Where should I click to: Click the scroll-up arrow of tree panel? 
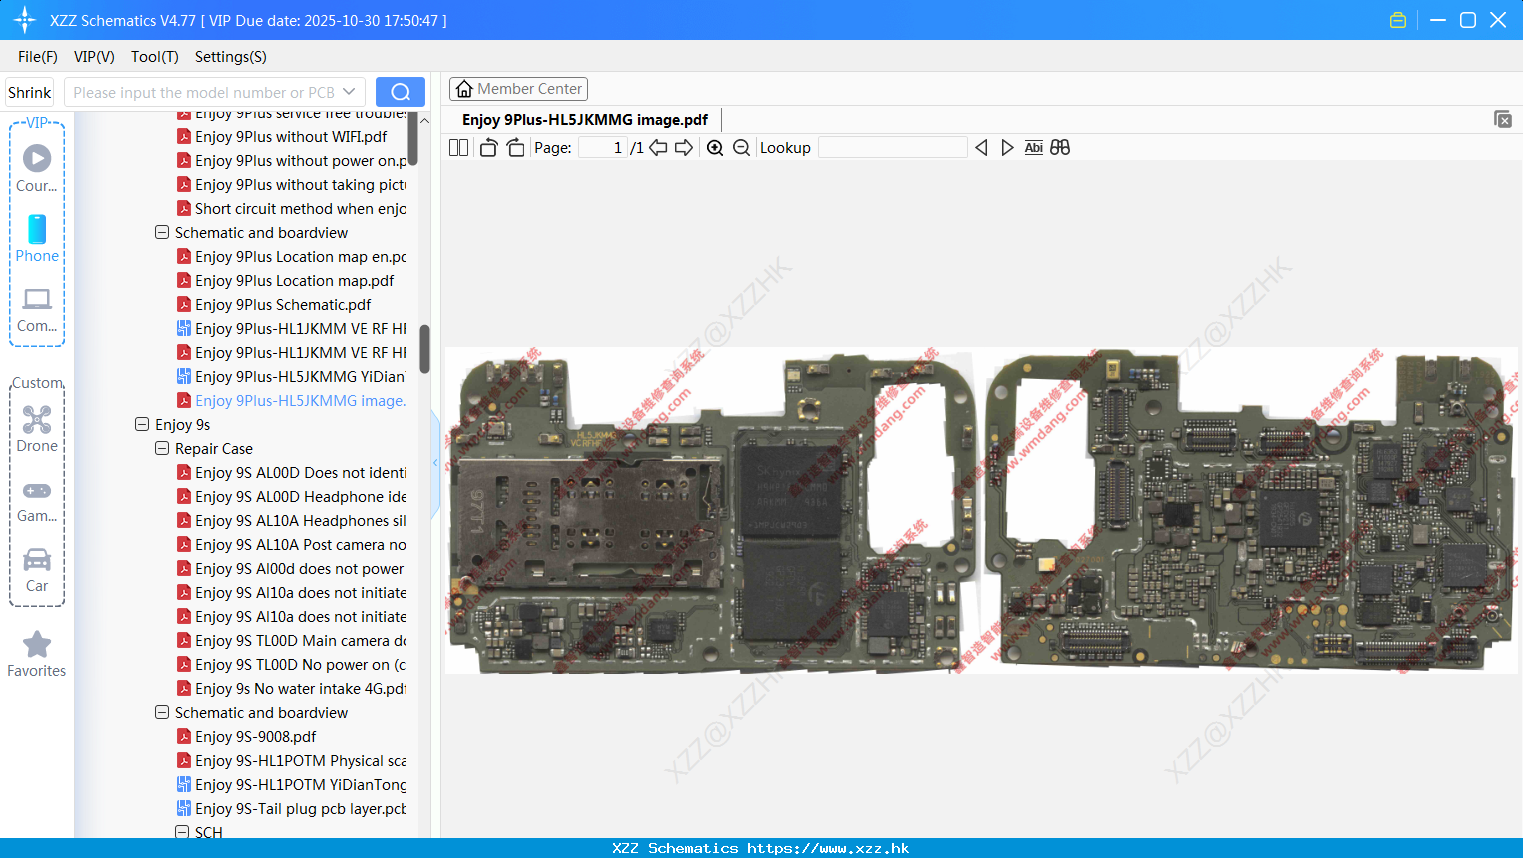coord(424,120)
